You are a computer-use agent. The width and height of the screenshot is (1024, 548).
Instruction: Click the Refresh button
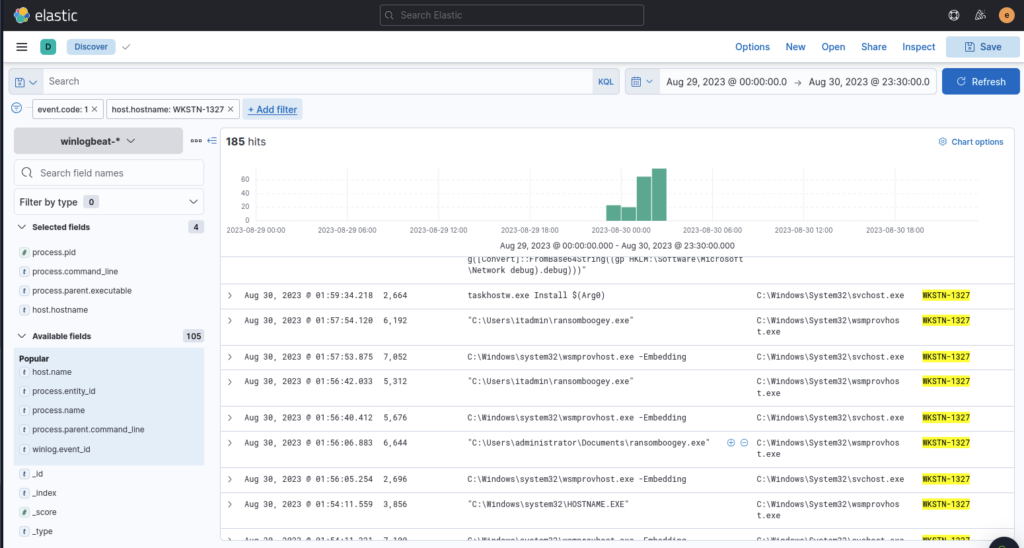[x=980, y=82]
